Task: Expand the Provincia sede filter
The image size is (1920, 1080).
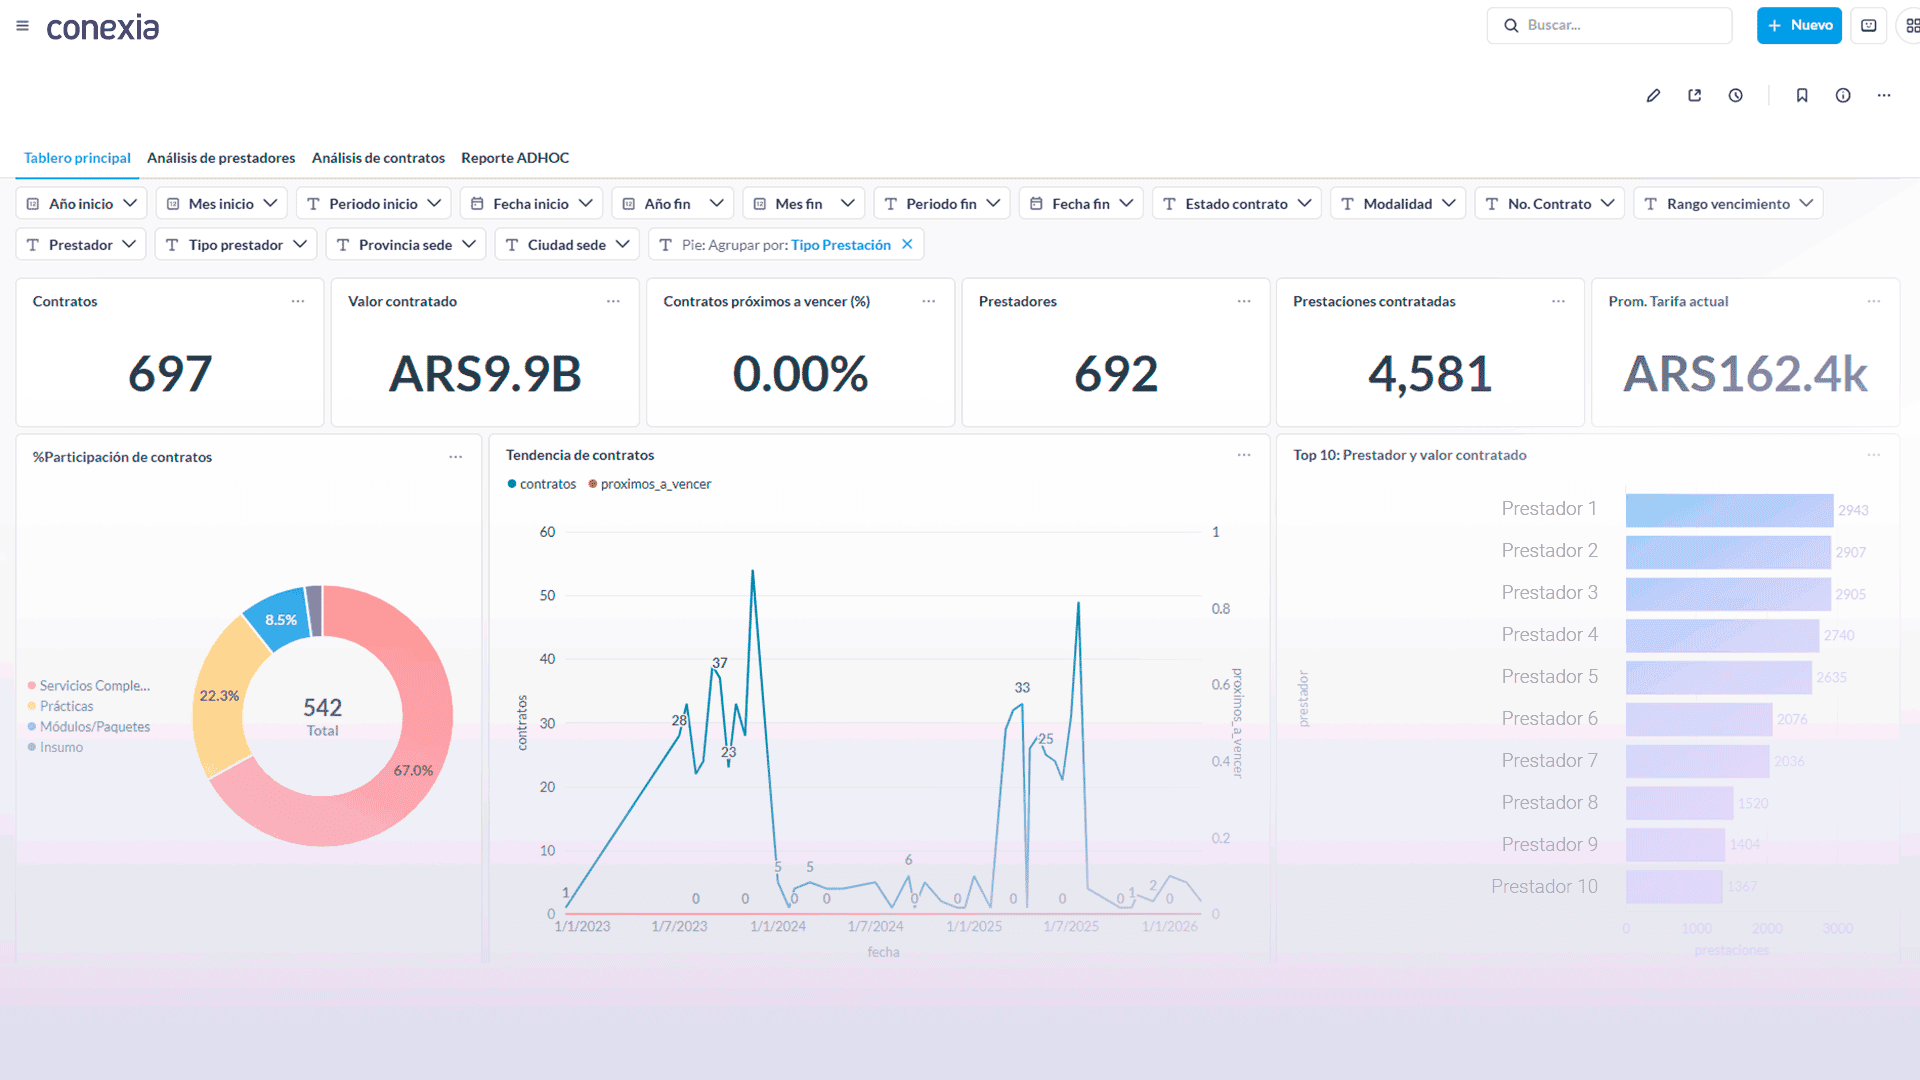Action: click(406, 245)
